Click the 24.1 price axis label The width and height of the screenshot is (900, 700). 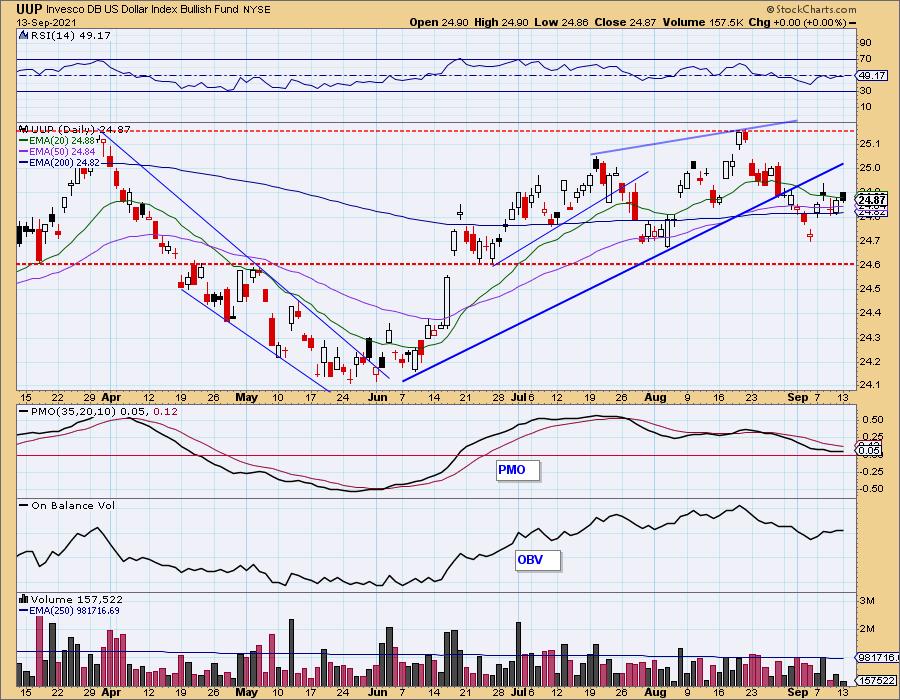(x=870, y=385)
